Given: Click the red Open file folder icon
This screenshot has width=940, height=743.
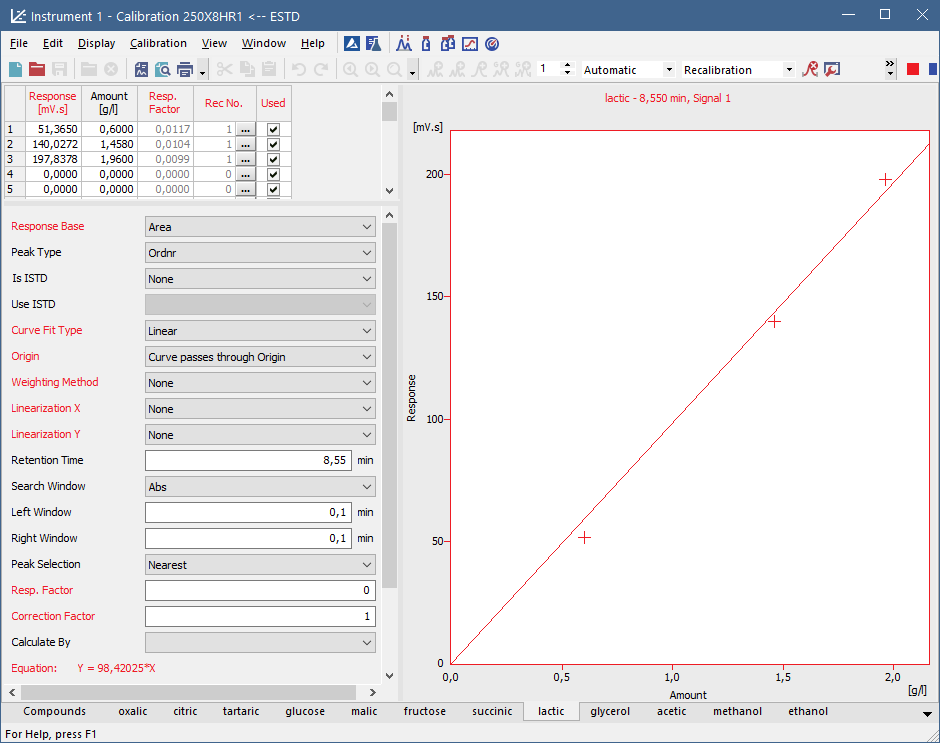Looking at the screenshot, I should [x=37, y=69].
